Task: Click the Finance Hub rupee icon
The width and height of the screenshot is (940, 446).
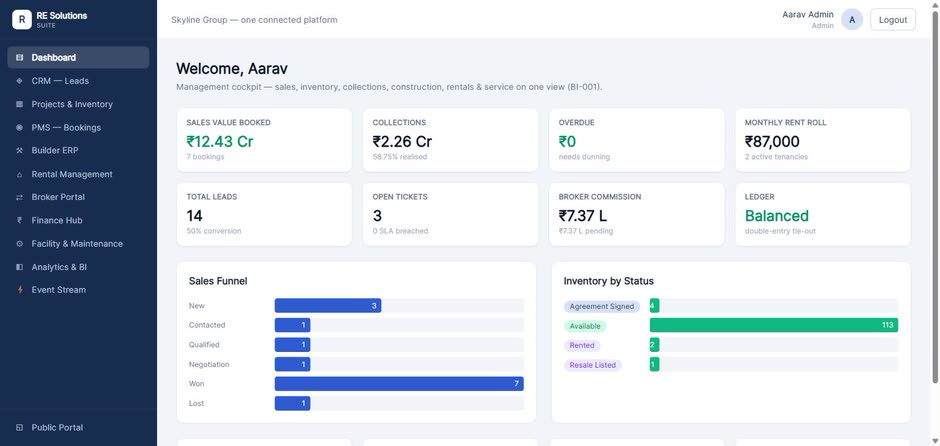Action: pos(19,221)
